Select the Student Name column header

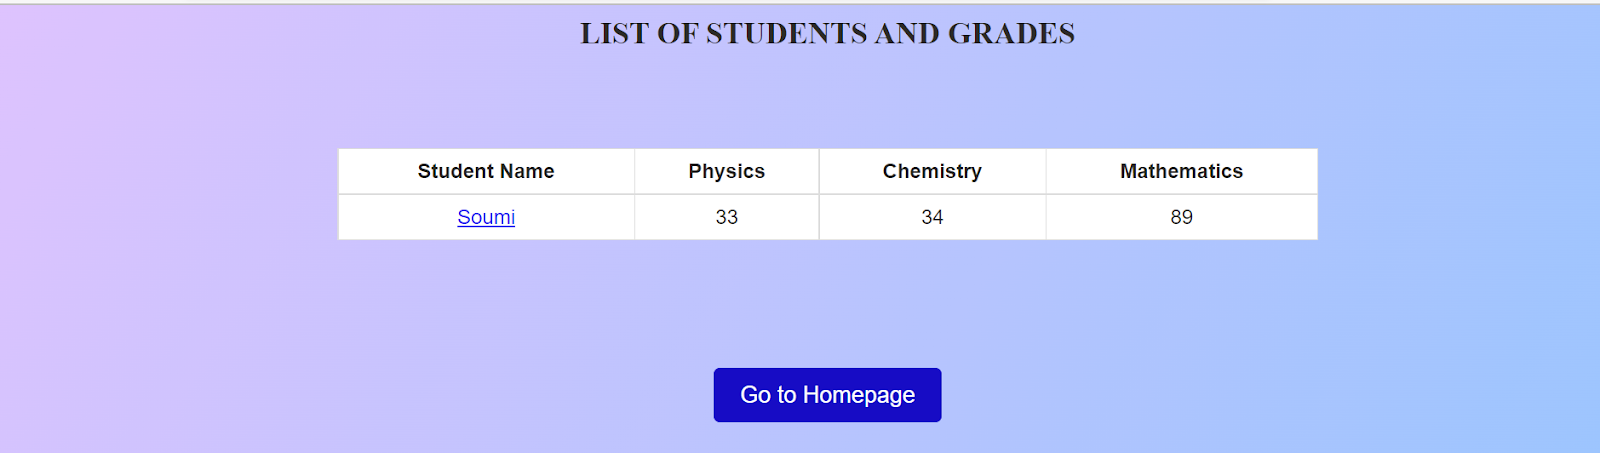coord(486,171)
